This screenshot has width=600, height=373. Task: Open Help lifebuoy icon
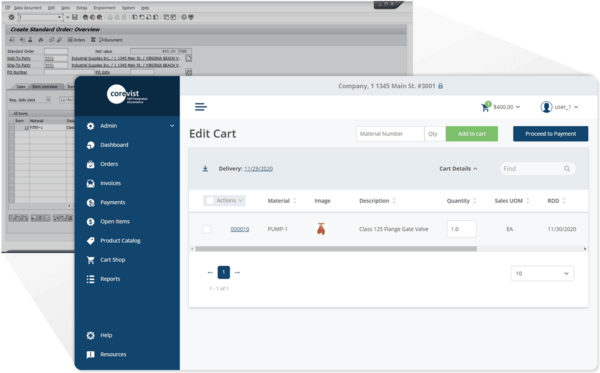pos(90,336)
